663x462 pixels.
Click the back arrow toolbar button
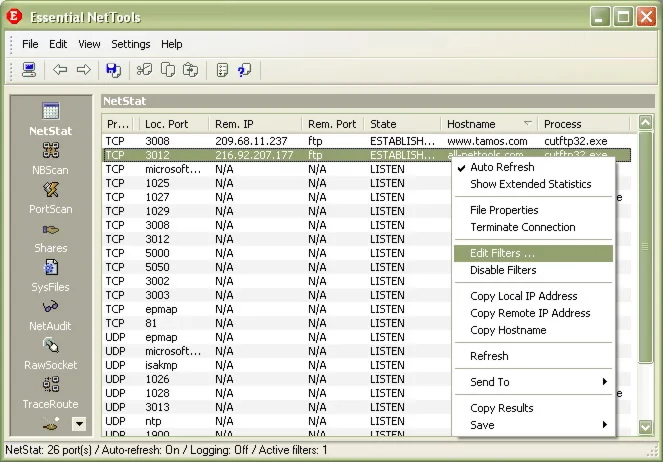[60, 70]
